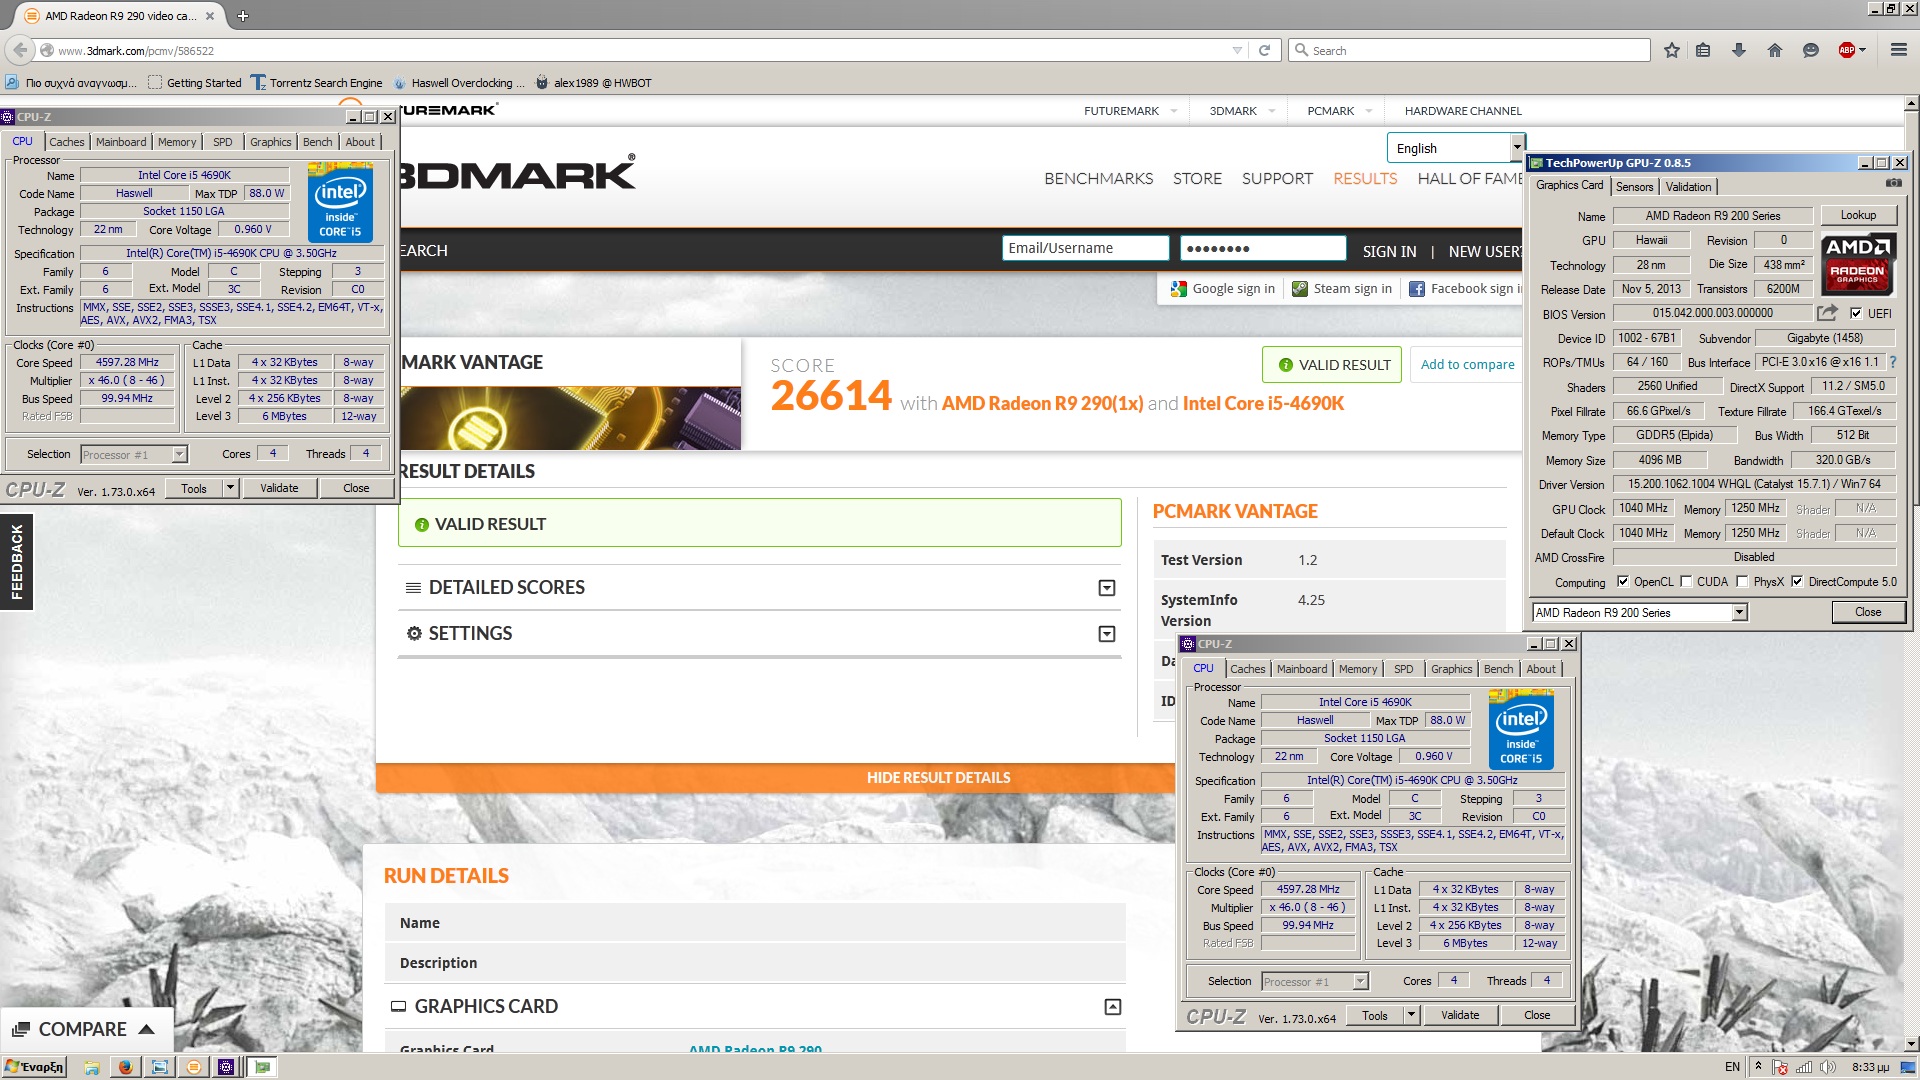Open the downloads arrow icon in browser toolbar
The height and width of the screenshot is (1080, 1920).
[x=1739, y=50]
